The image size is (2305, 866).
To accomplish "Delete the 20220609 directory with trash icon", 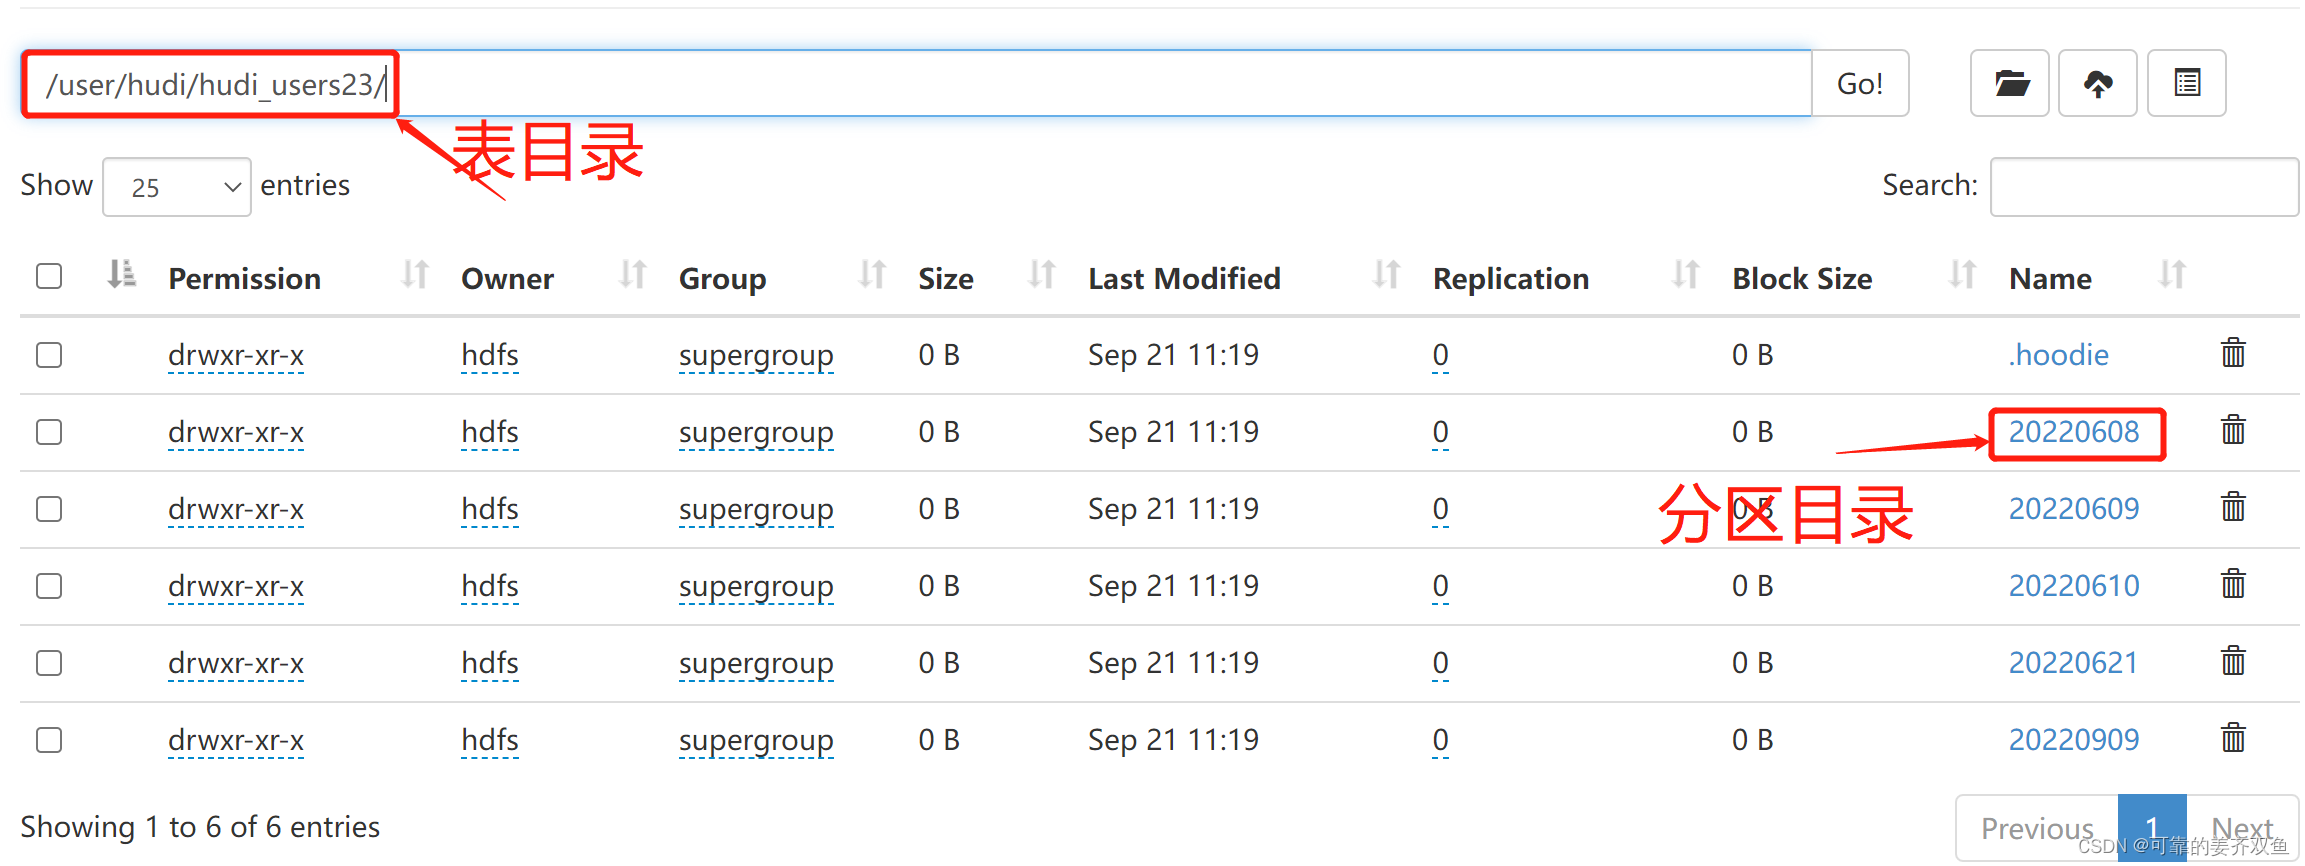I will tap(2233, 508).
